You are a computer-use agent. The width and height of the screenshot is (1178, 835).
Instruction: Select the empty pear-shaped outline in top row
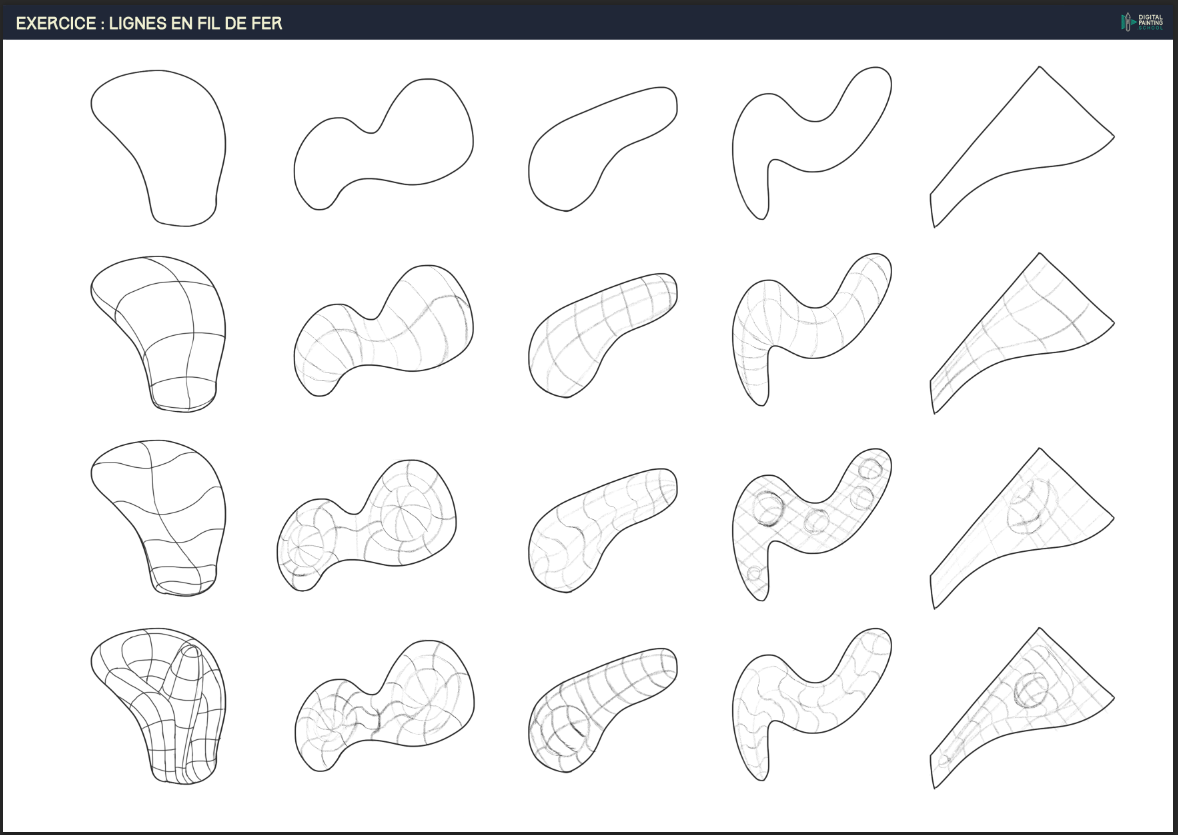pyautogui.click(x=160, y=145)
